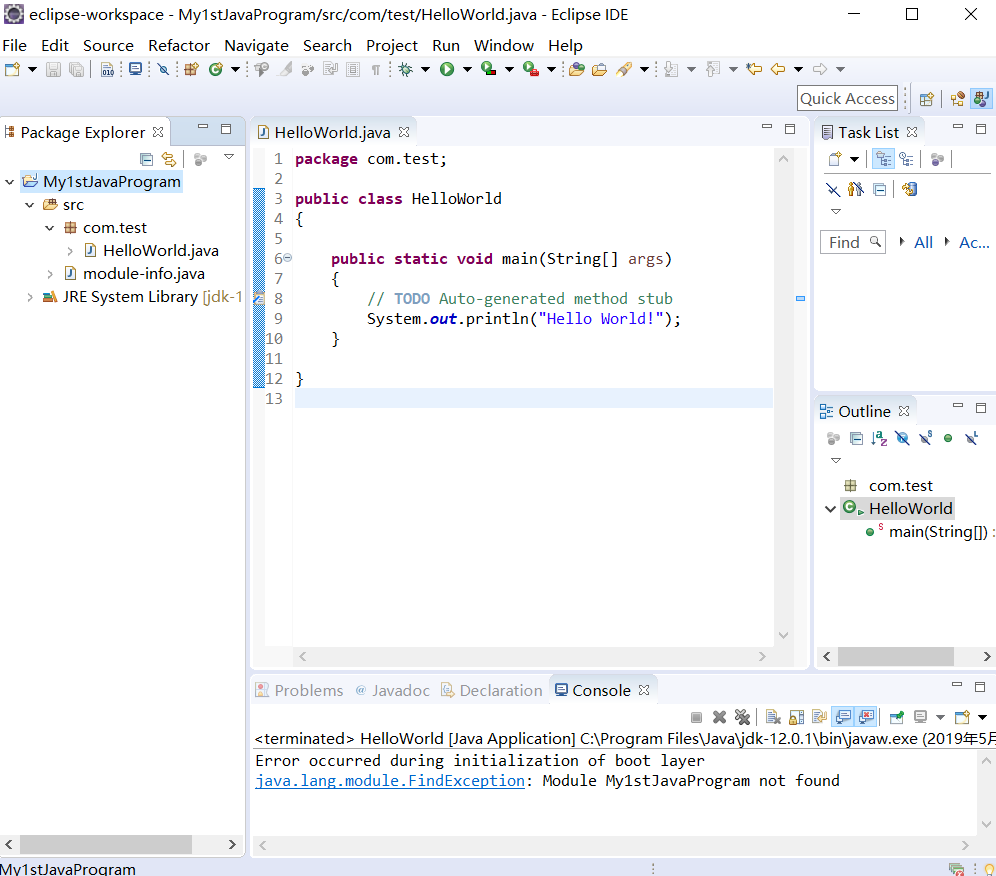Click the Back navigation arrow icon
Screen dimensions: 996x876
(x=778, y=69)
